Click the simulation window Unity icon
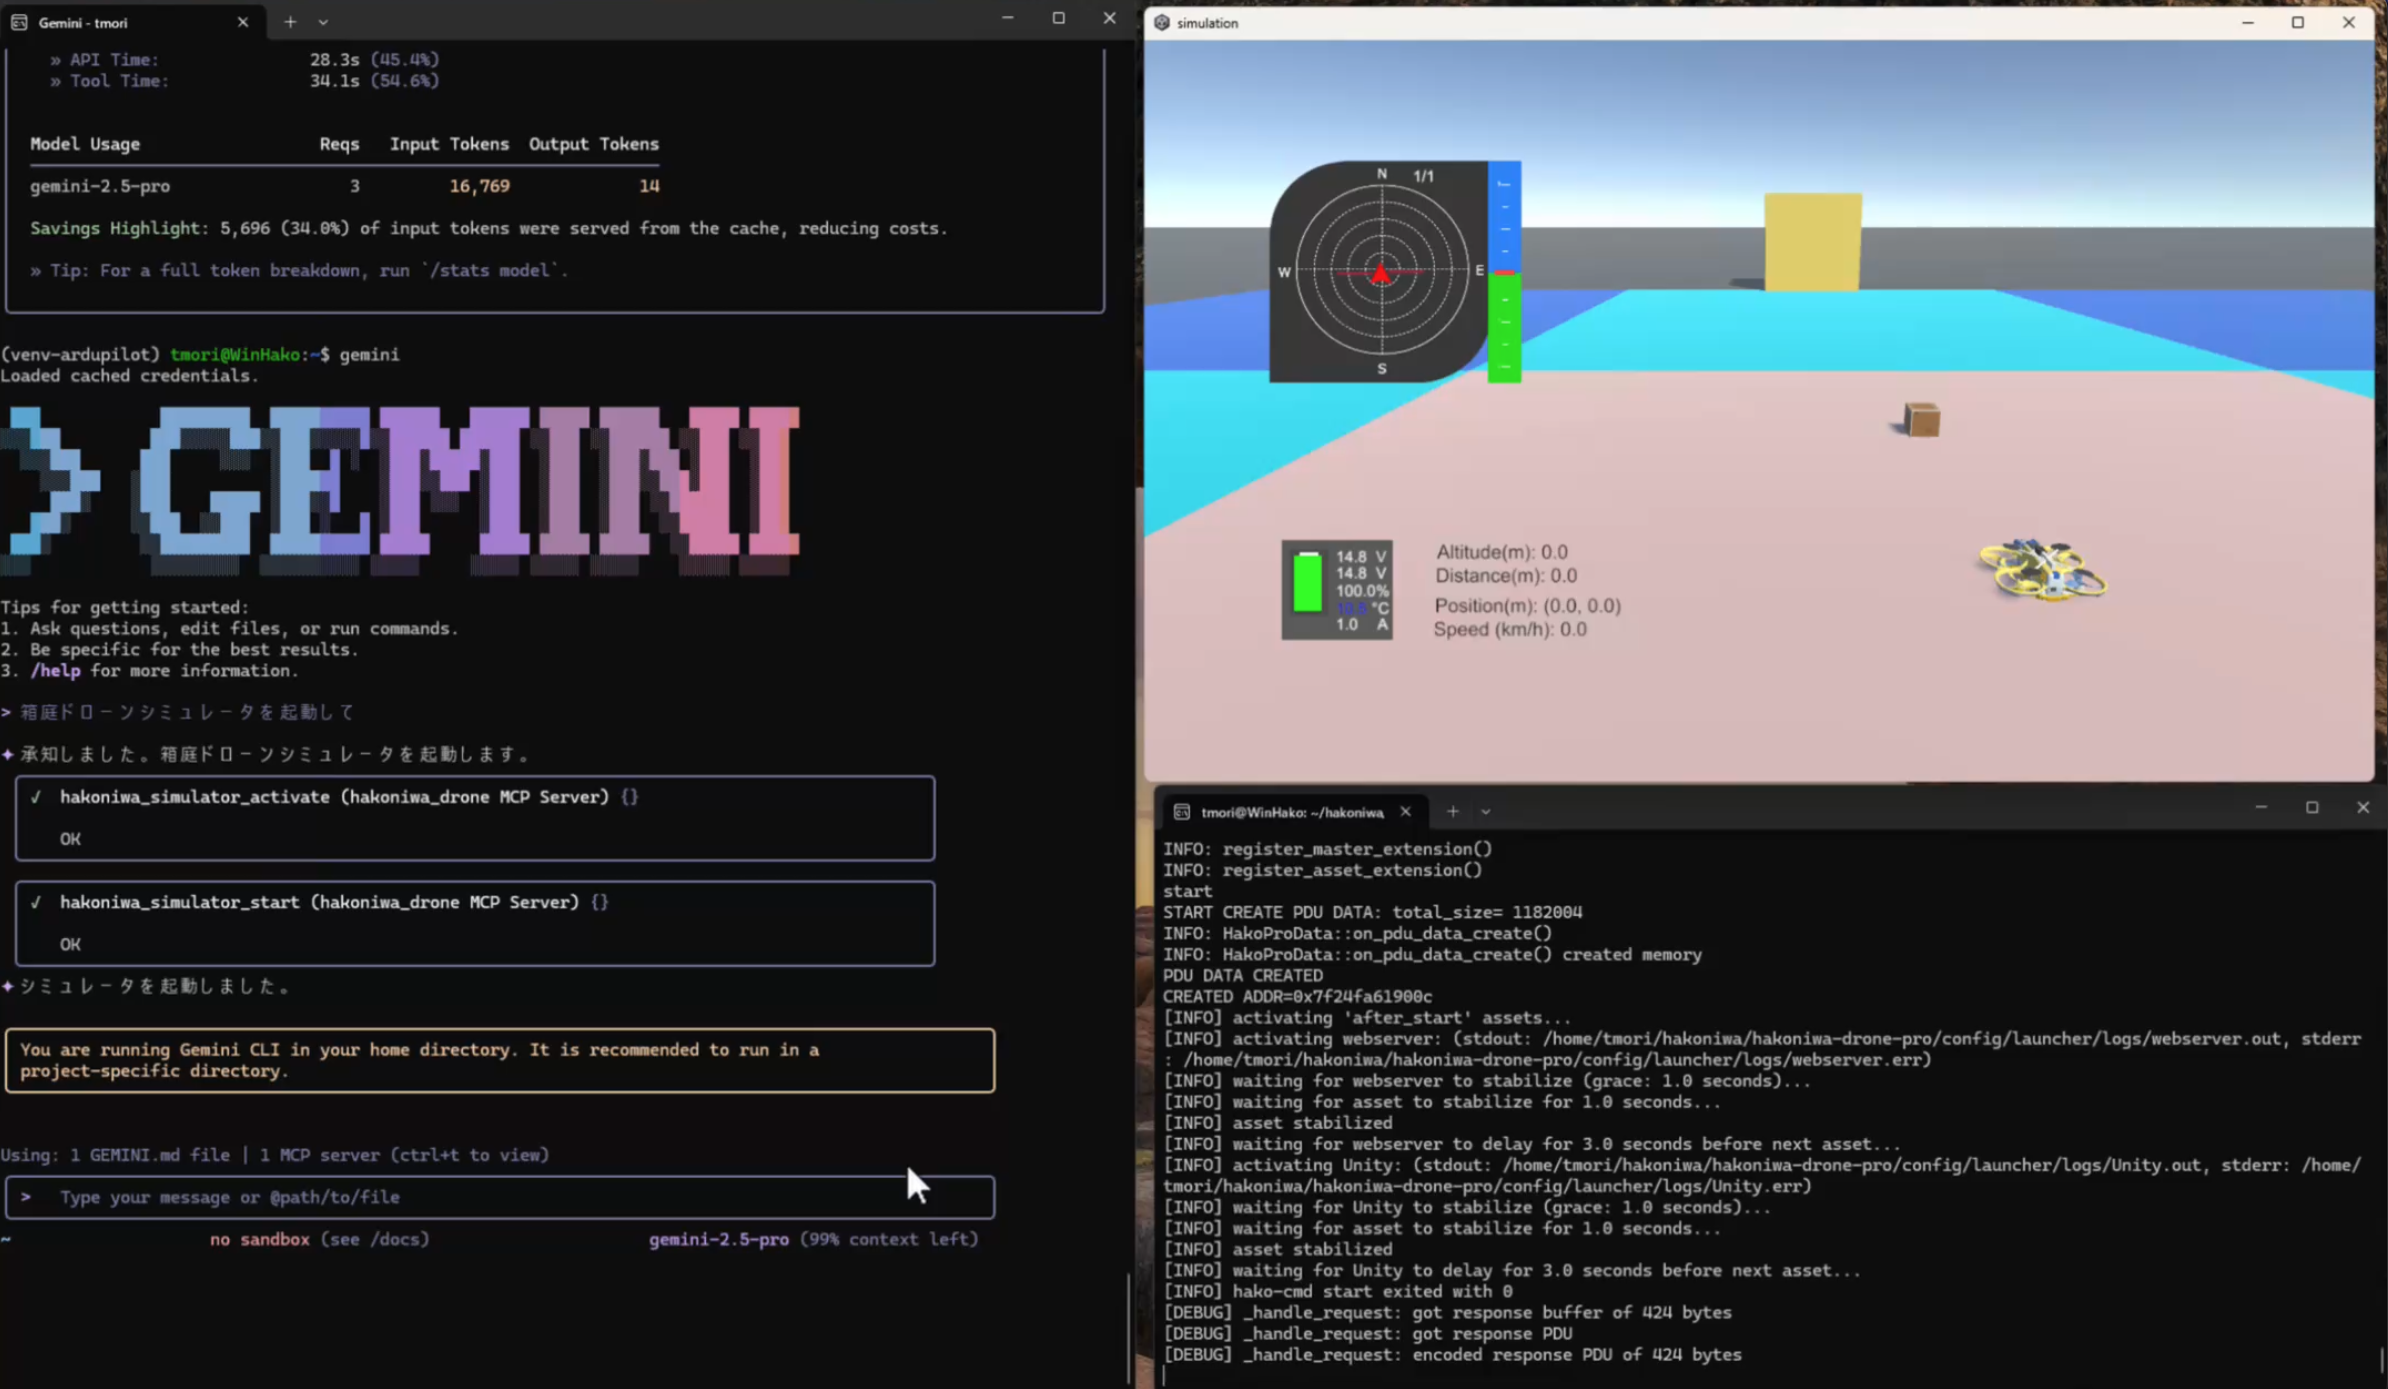Viewport: 2388px width, 1389px height. [1161, 22]
